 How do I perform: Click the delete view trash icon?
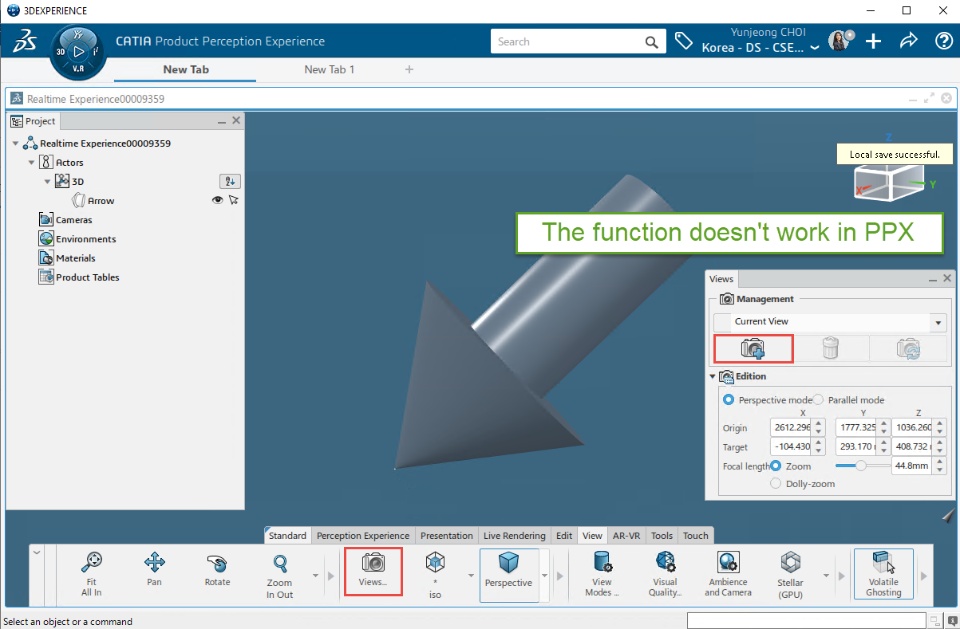pos(831,348)
